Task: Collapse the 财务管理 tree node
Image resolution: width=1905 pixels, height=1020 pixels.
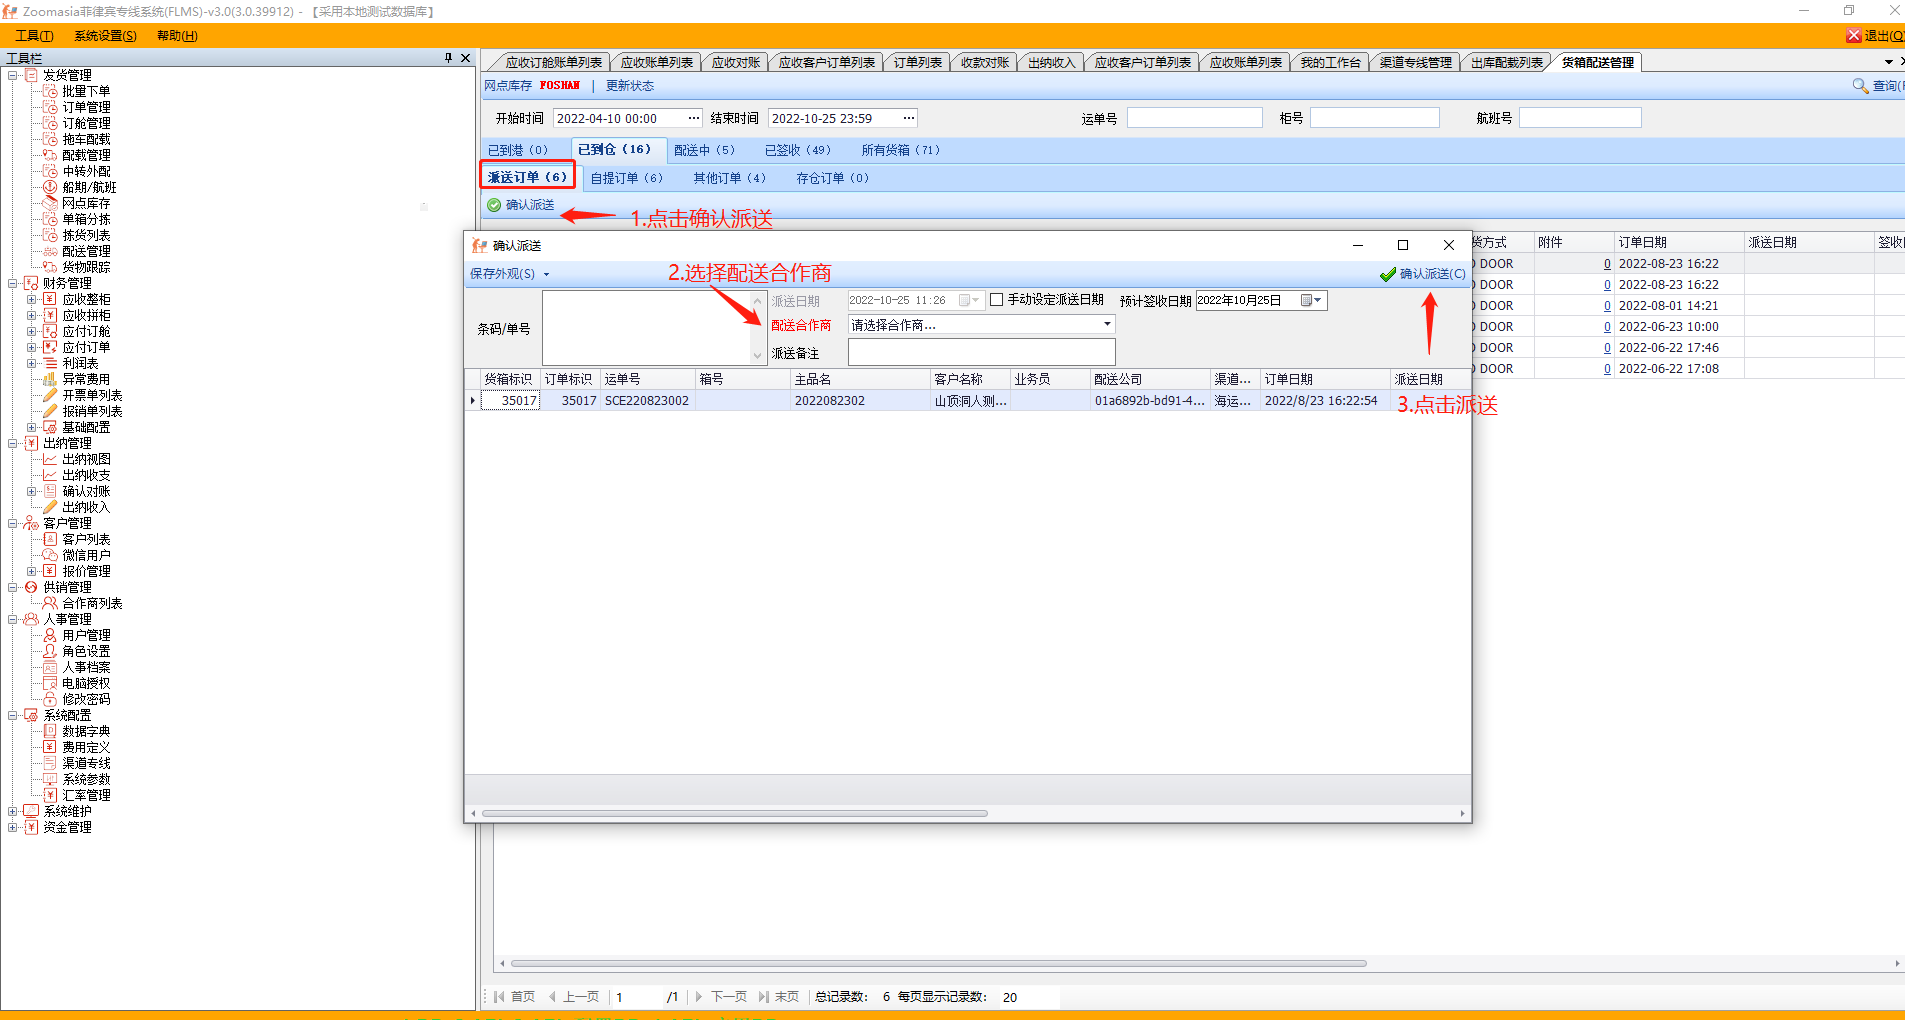Action: pos(13,283)
